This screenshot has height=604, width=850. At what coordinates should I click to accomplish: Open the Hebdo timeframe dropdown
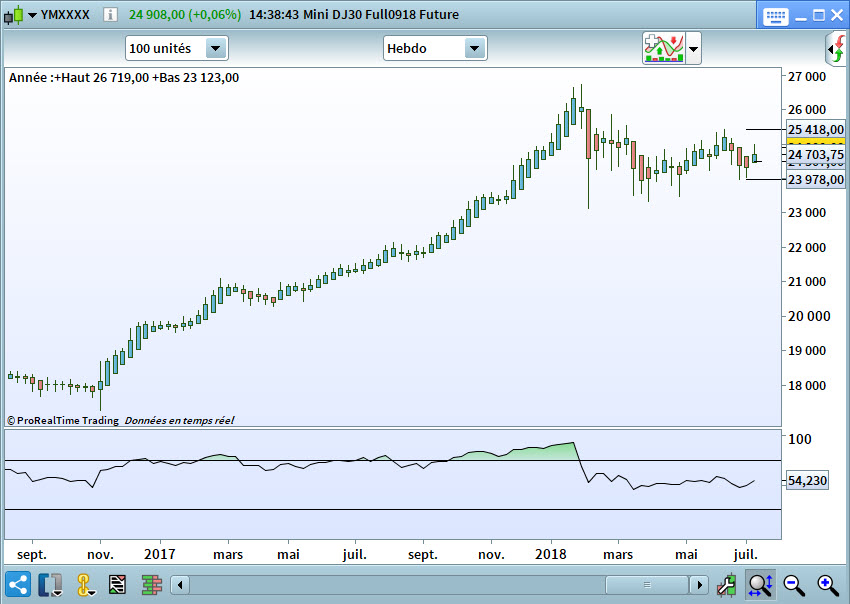coord(435,48)
